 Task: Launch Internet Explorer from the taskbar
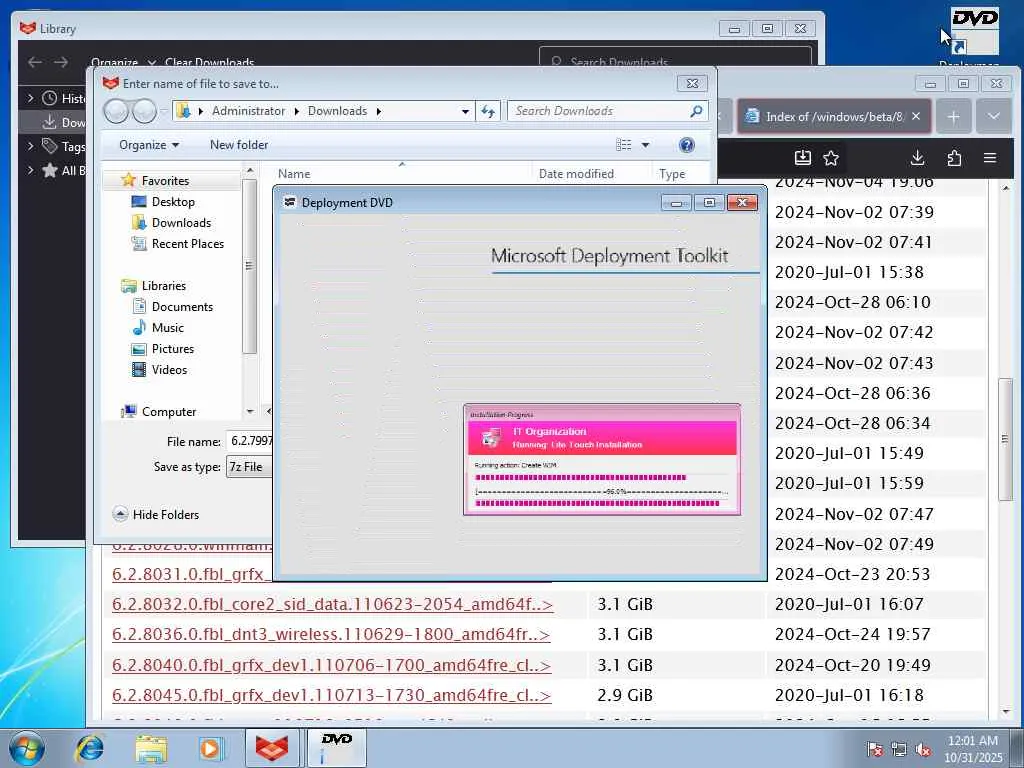tap(89, 748)
